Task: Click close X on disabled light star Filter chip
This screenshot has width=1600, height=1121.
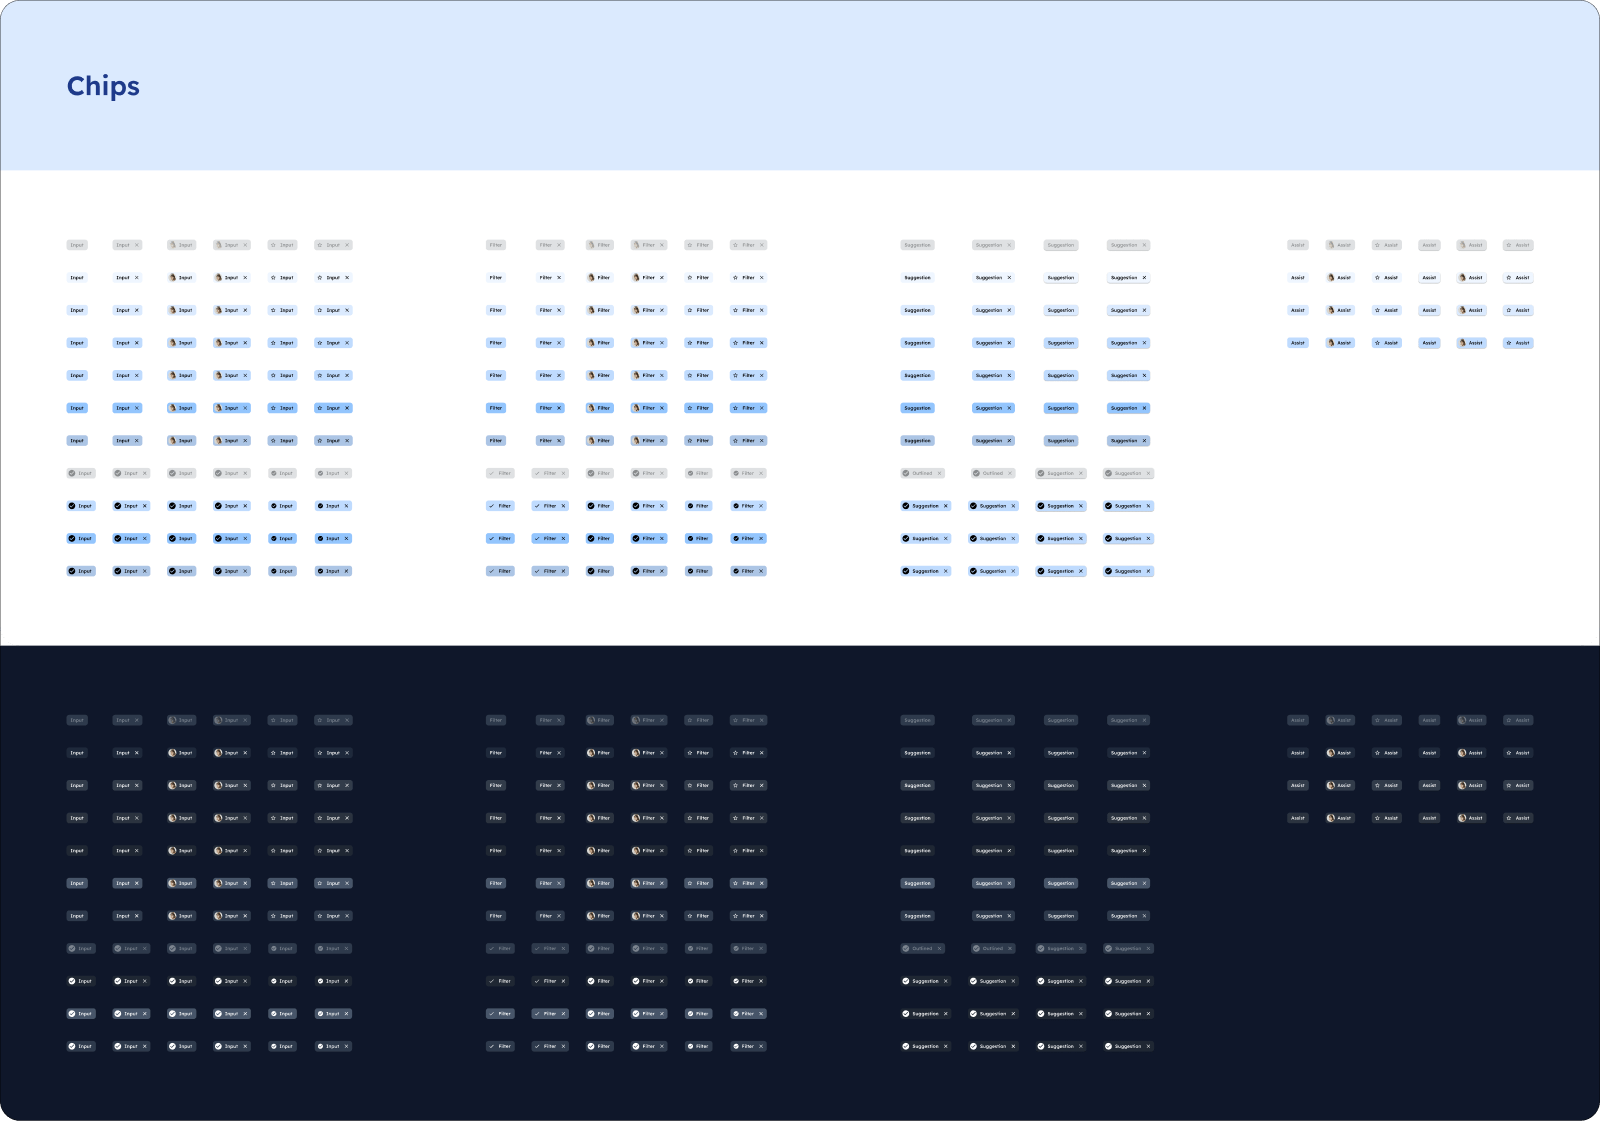Action: pyautogui.click(x=762, y=245)
